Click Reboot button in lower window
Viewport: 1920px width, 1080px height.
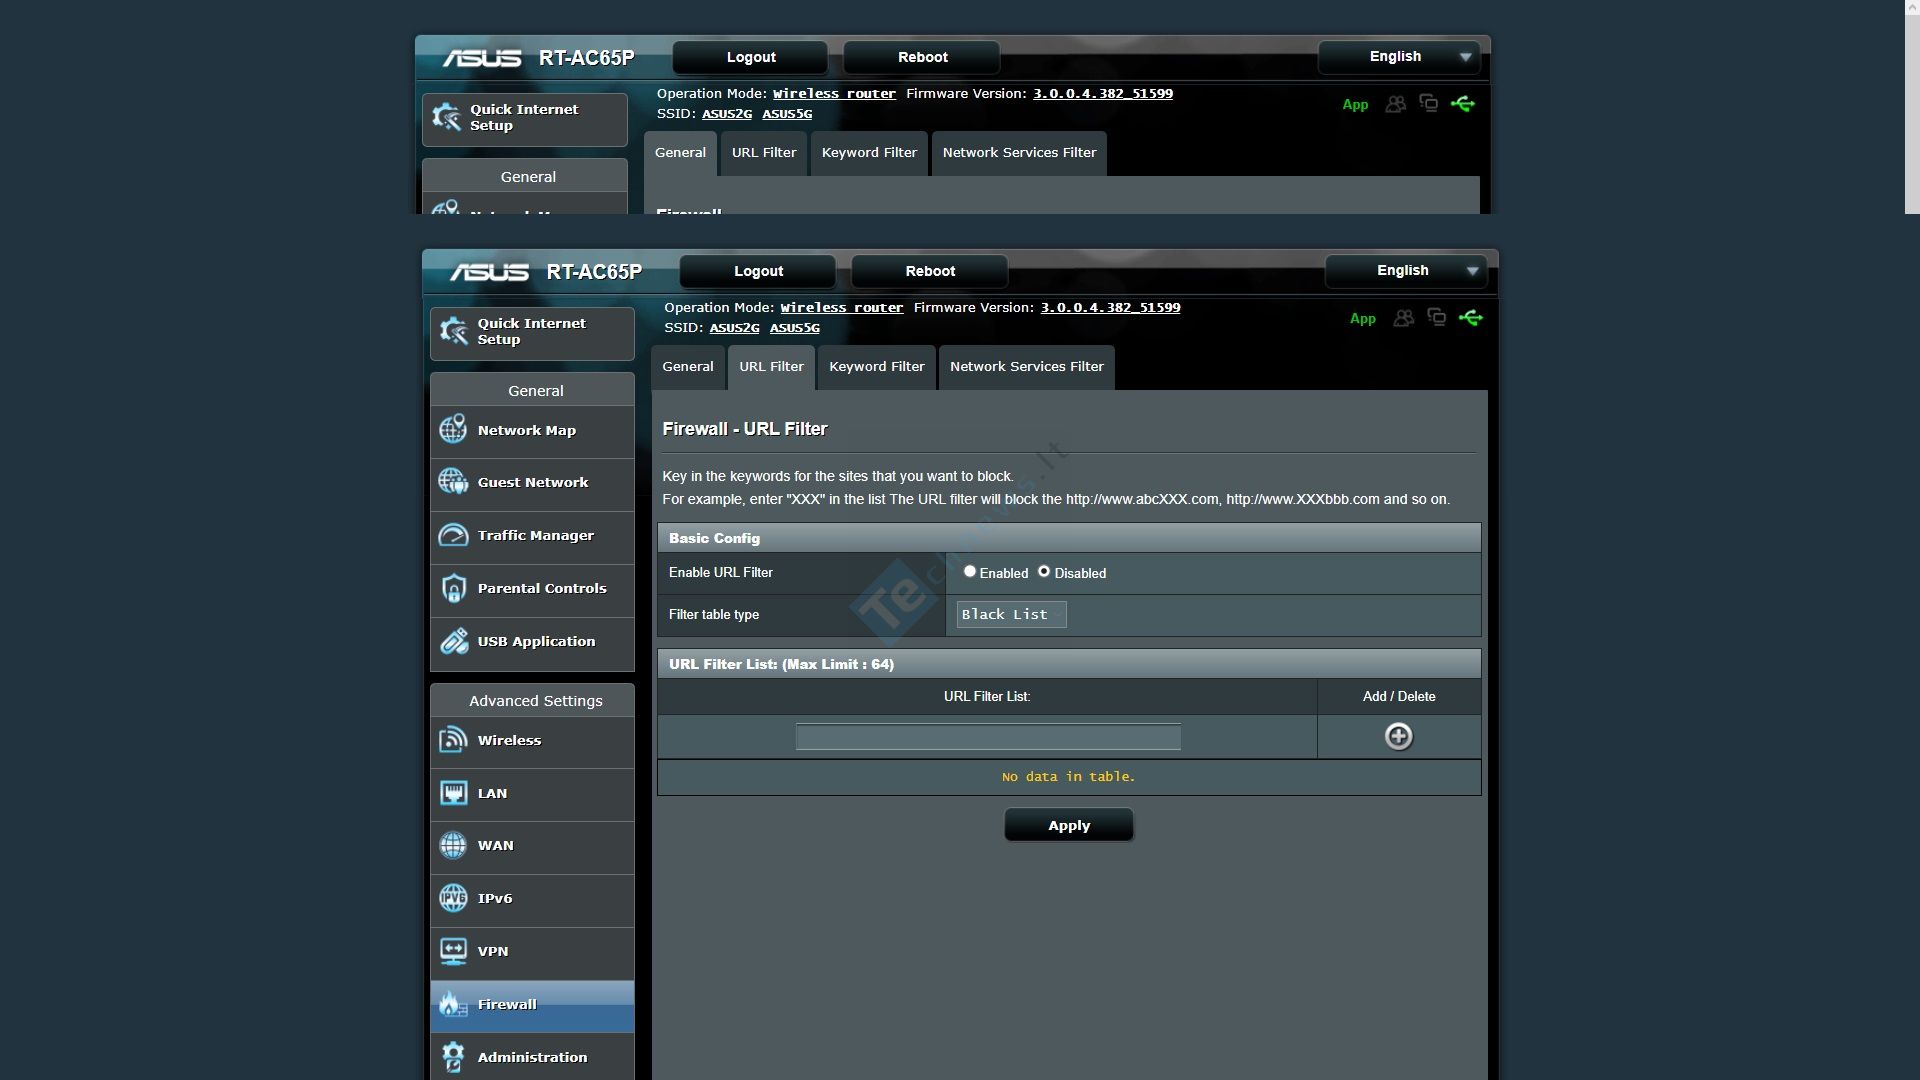[x=930, y=271]
